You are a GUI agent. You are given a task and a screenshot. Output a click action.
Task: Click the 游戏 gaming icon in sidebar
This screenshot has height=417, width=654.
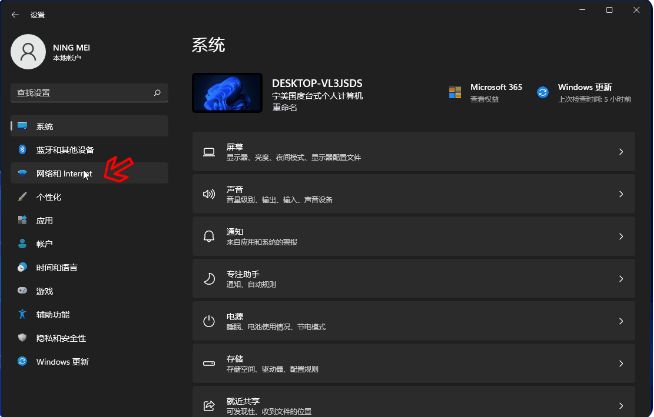click(x=22, y=291)
